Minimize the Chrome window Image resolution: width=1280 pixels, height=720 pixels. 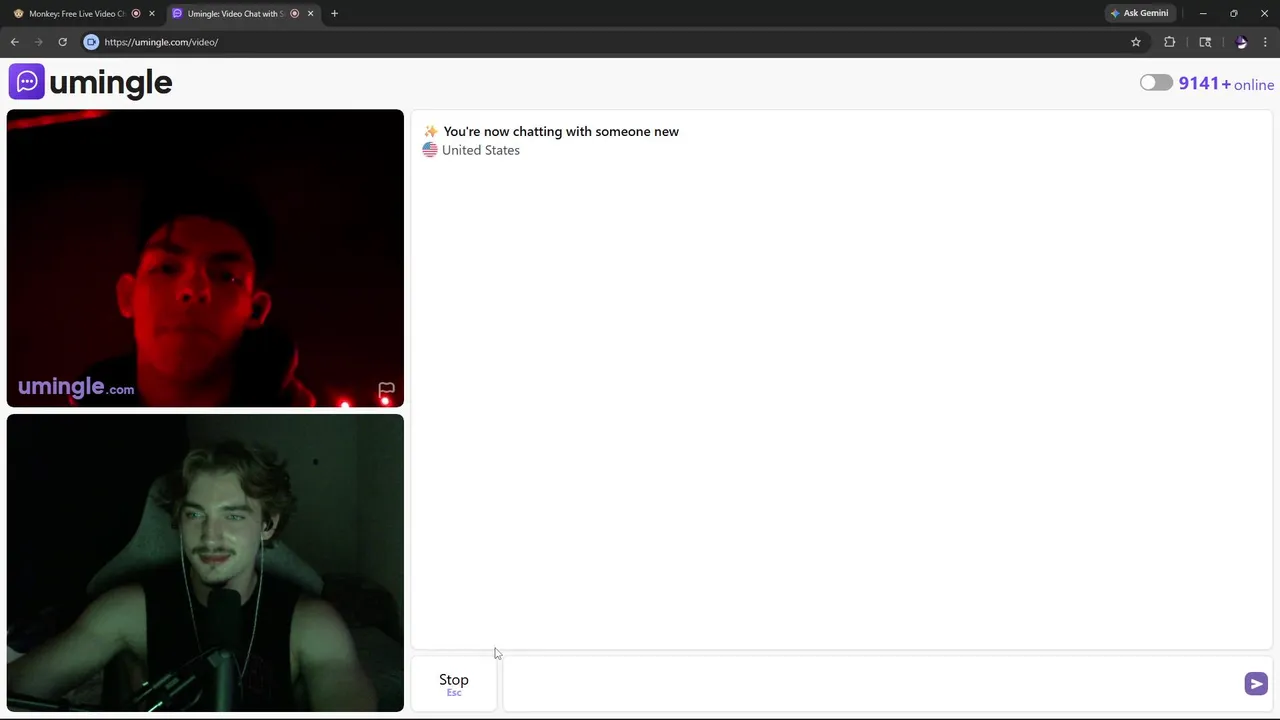coord(1203,14)
